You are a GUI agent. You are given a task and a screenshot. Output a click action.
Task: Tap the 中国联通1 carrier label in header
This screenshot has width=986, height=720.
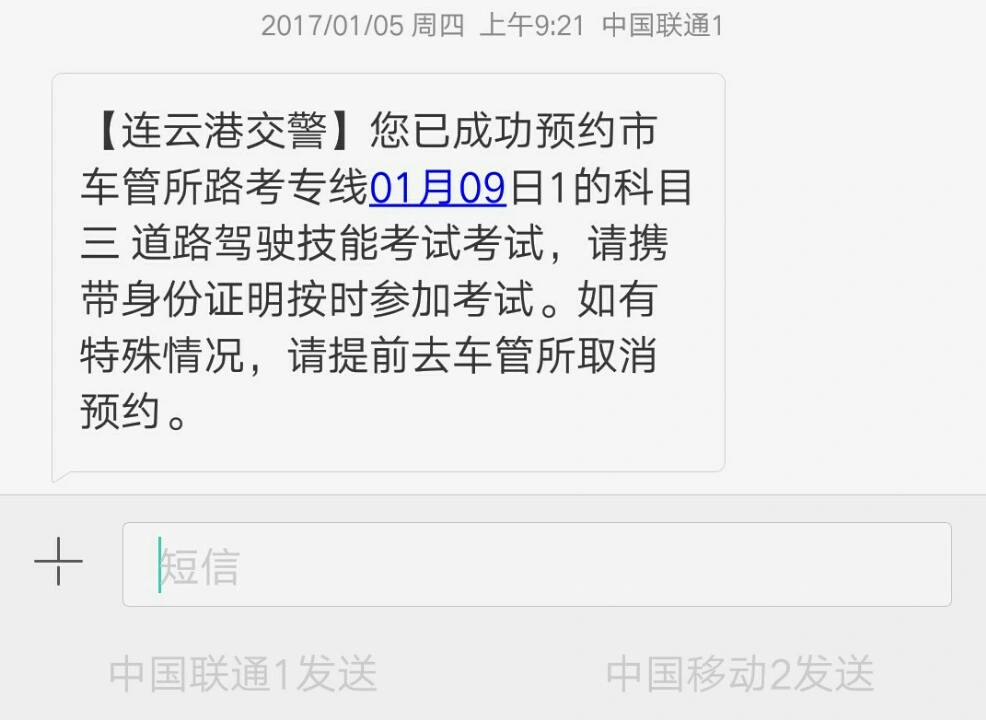pyautogui.click(x=663, y=26)
